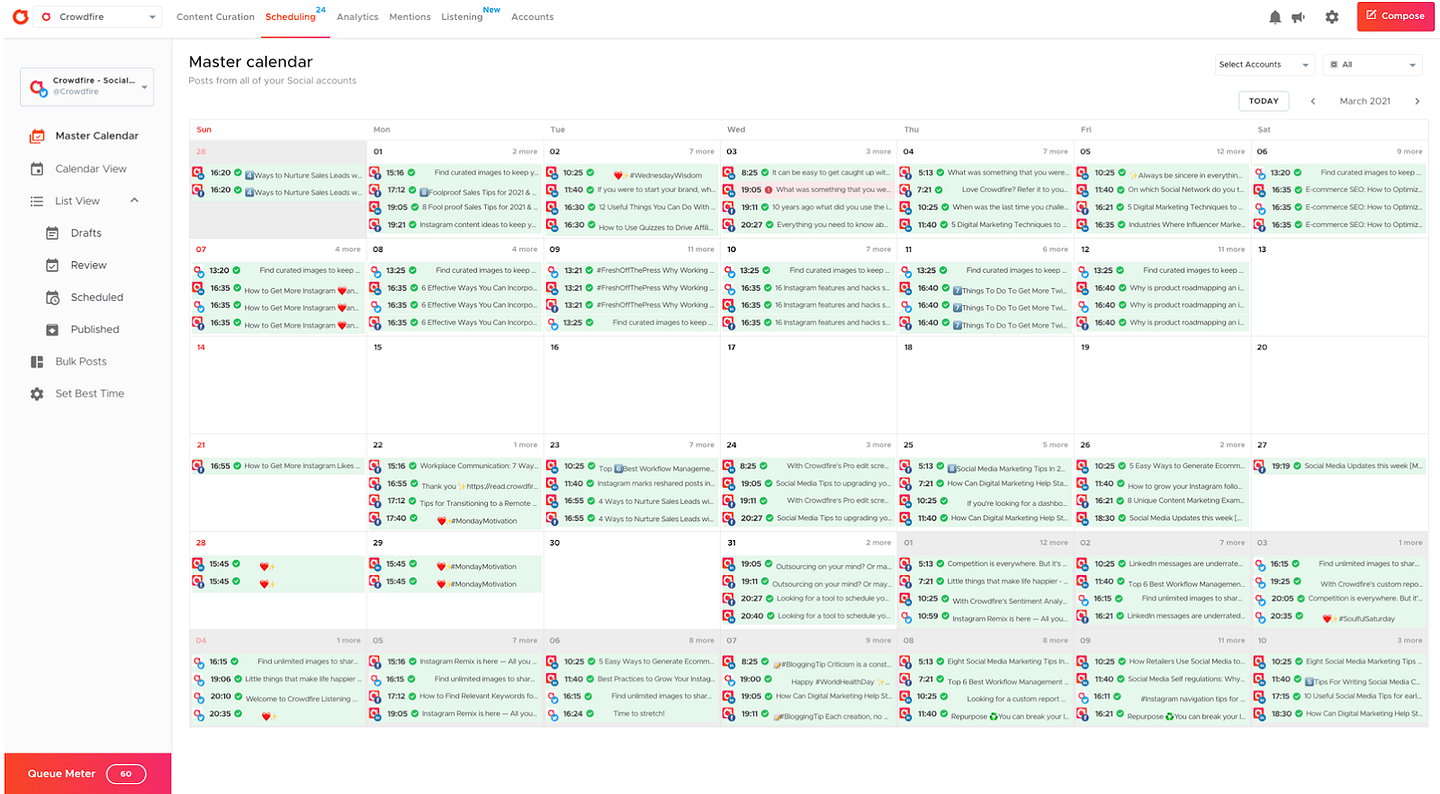Select the Scheduling tab
The width and height of the screenshot is (1440, 794).
291,17
